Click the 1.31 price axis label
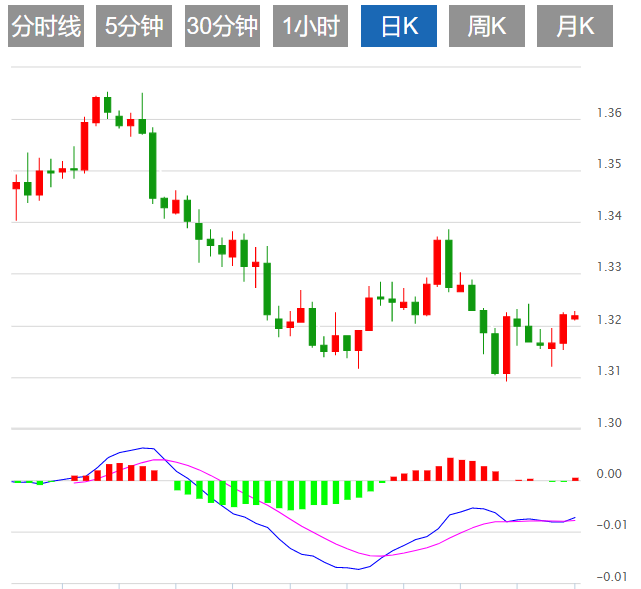The image size is (641, 589). 609,371
